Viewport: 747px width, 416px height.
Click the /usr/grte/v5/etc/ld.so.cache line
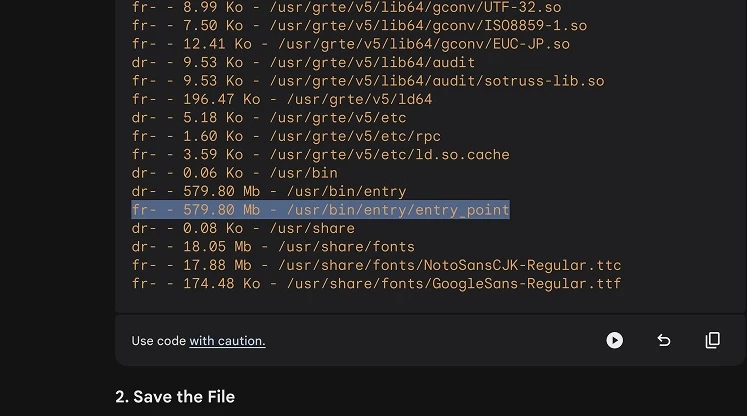(x=320, y=155)
